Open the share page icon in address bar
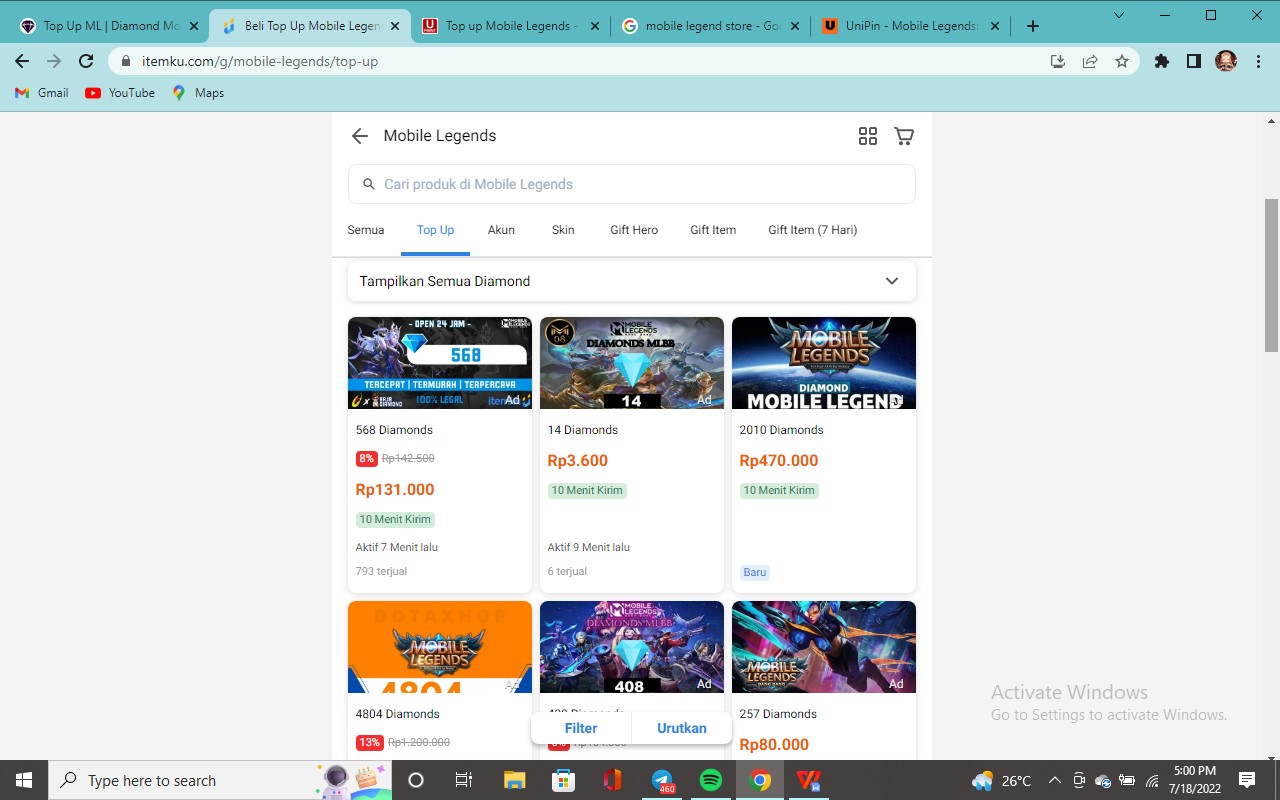Viewport: 1280px width, 800px height. pos(1090,61)
